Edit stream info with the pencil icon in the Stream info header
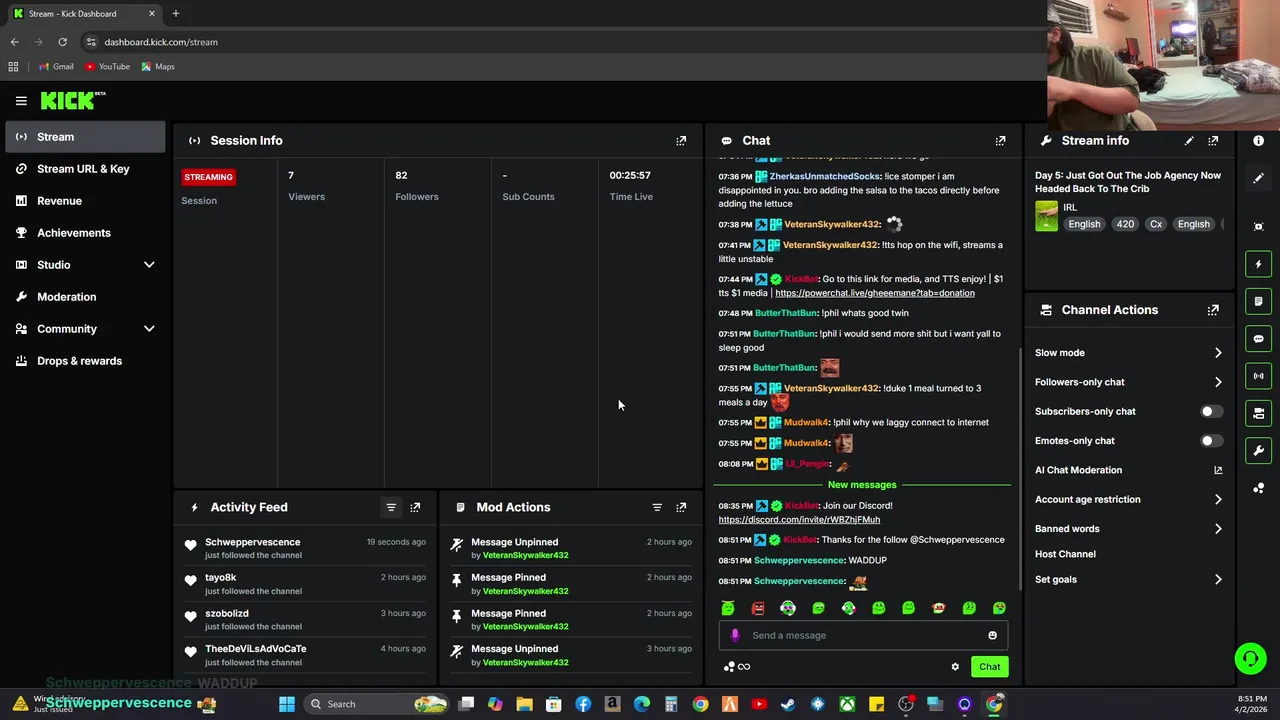The height and width of the screenshot is (720, 1280). pos(1189,141)
